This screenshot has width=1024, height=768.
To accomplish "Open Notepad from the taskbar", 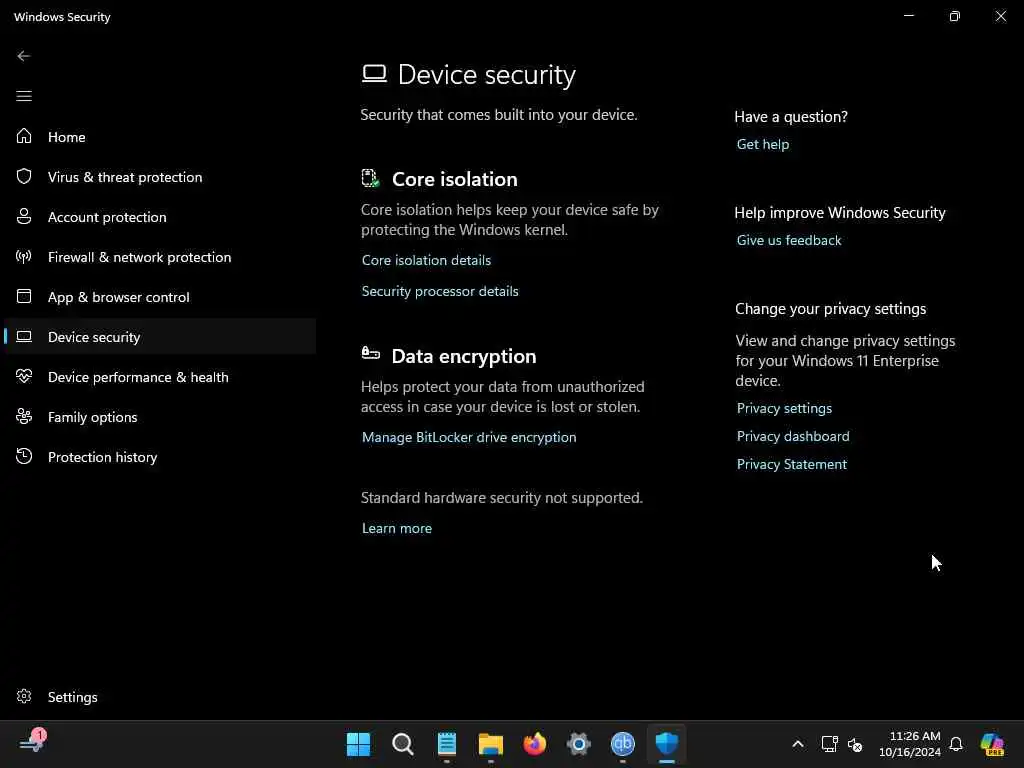I will 447,744.
